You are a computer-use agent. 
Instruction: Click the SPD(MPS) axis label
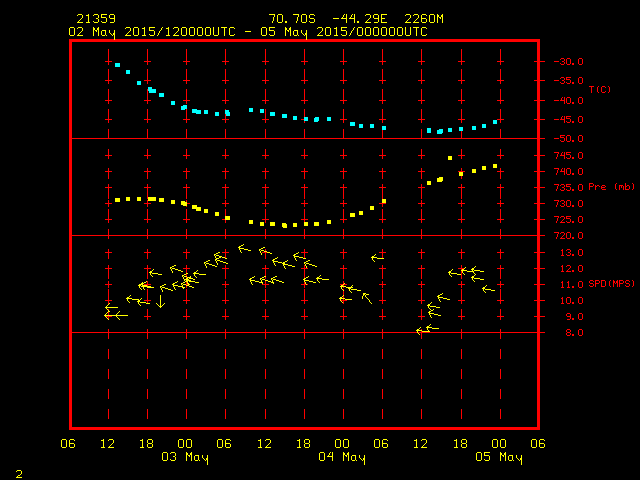point(611,283)
